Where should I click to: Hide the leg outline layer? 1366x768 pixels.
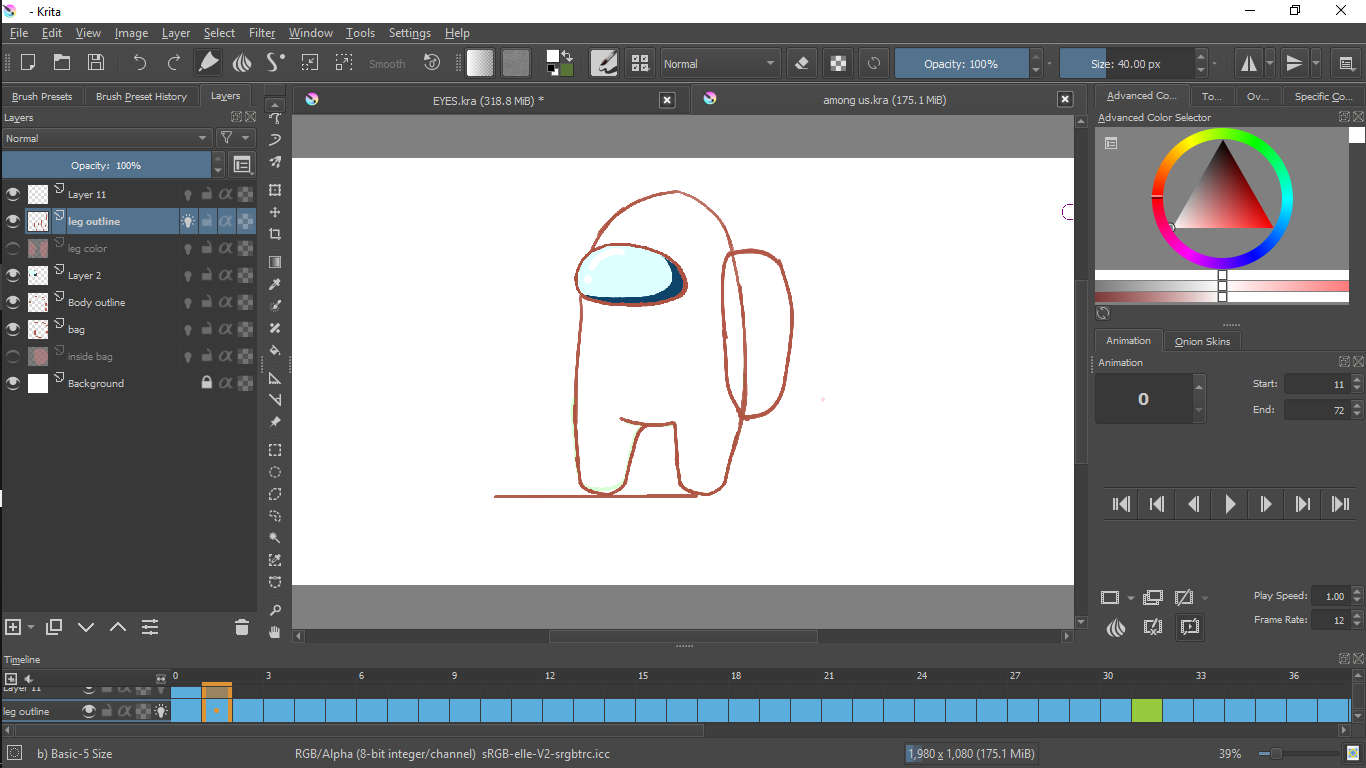(x=13, y=221)
